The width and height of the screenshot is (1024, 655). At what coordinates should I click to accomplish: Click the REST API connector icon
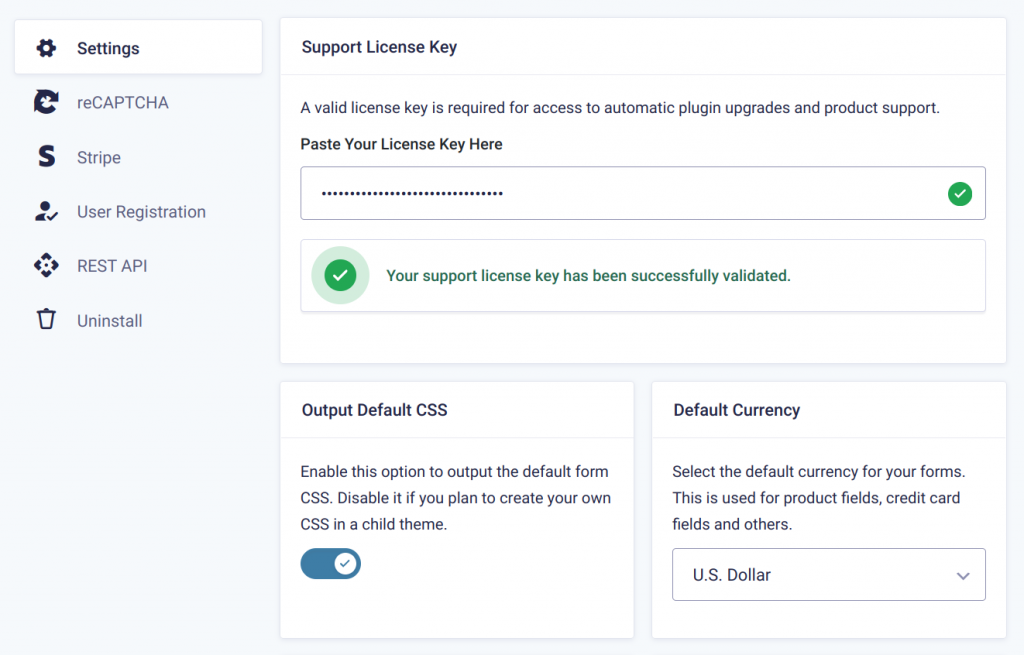45,265
